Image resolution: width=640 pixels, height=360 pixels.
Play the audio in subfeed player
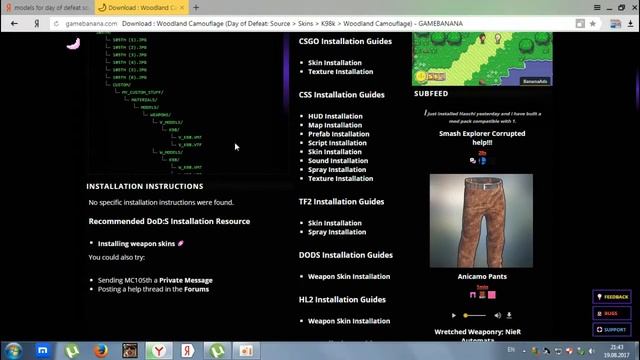pyautogui.click(x=453, y=315)
